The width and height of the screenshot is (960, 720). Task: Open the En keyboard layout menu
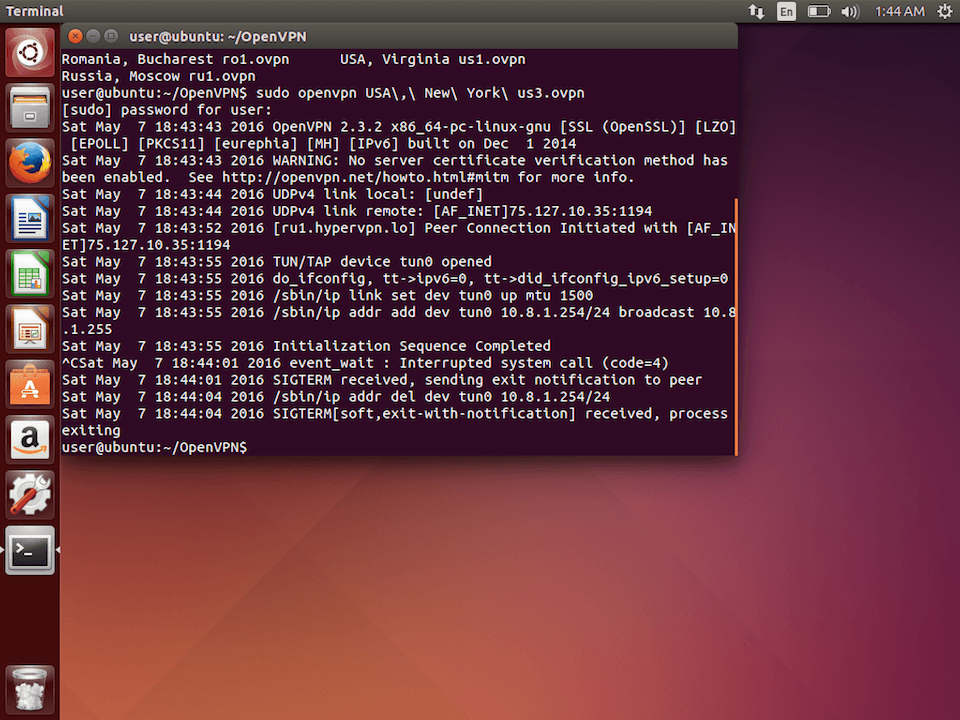click(786, 11)
